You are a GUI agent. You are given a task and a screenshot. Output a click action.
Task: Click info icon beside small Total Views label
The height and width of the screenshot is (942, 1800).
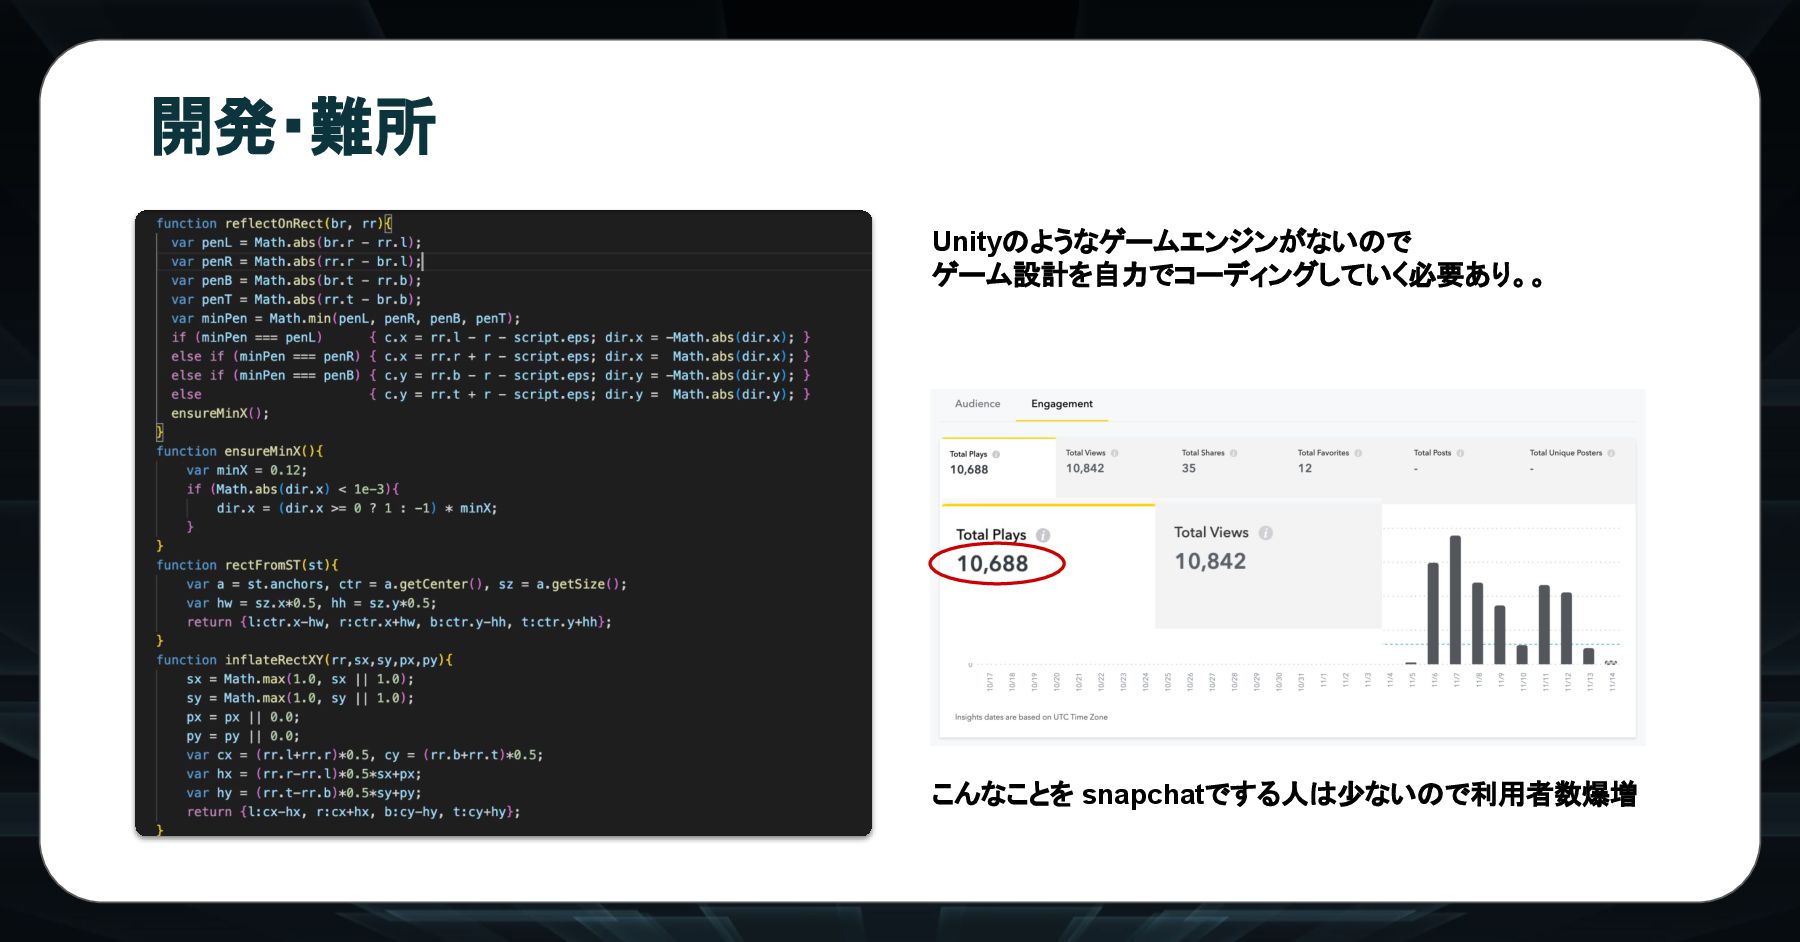[x=1114, y=453]
